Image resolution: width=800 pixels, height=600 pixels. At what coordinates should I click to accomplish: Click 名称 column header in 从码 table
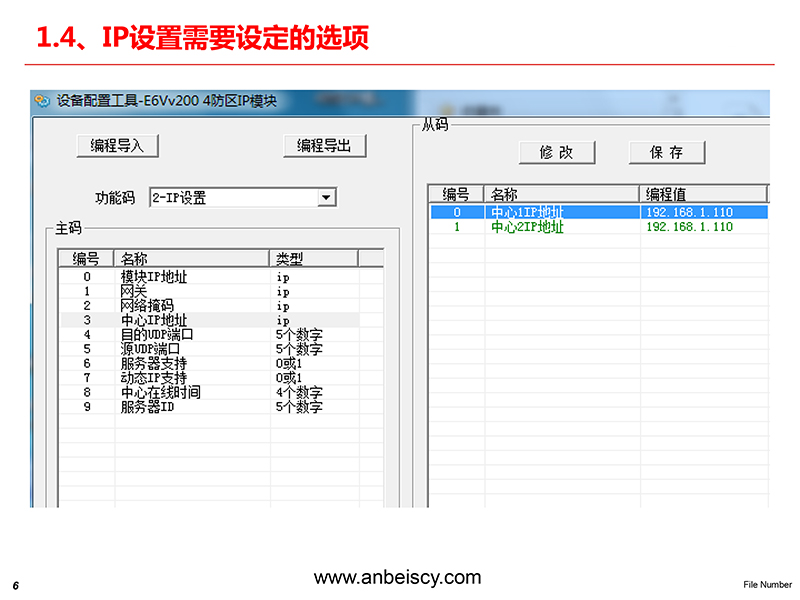[561, 194]
